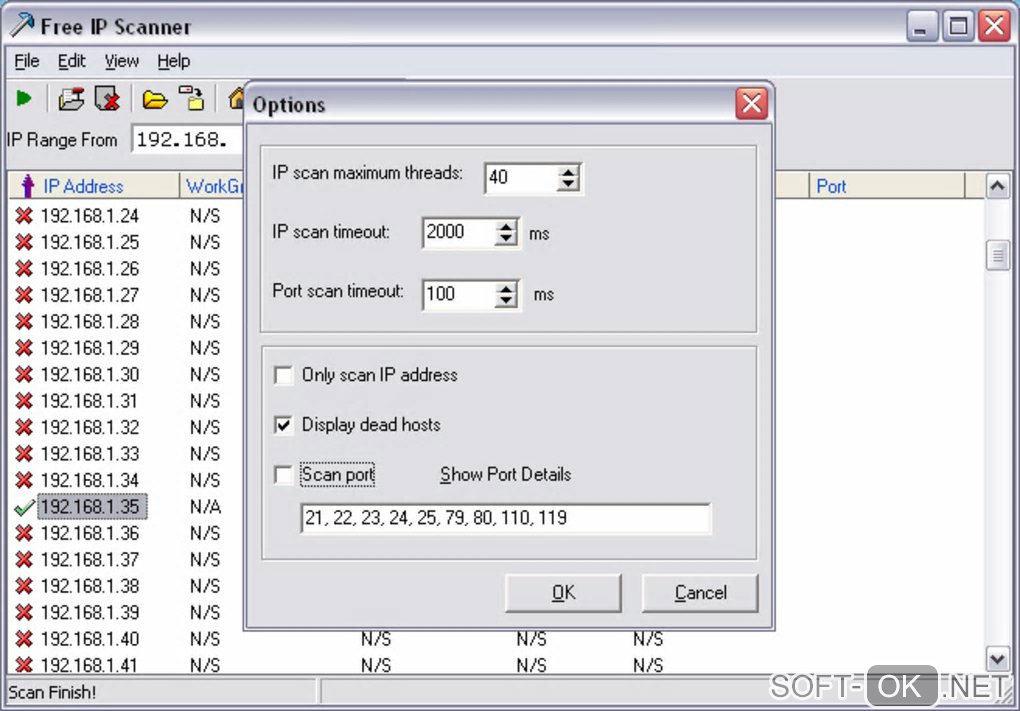Minimize the Free IP Scanner window
Image resolution: width=1020 pixels, height=711 pixels.
point(920,27)
